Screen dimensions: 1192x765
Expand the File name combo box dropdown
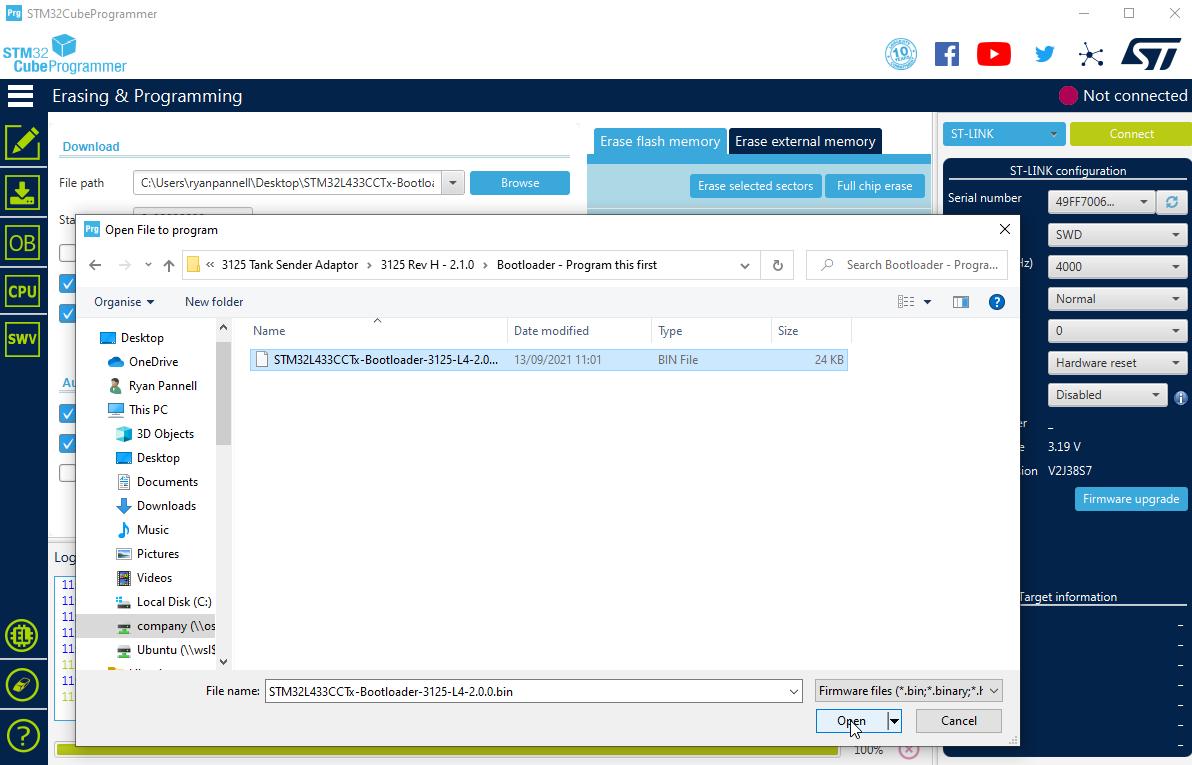pyautogui.click(x=794, y=691)
